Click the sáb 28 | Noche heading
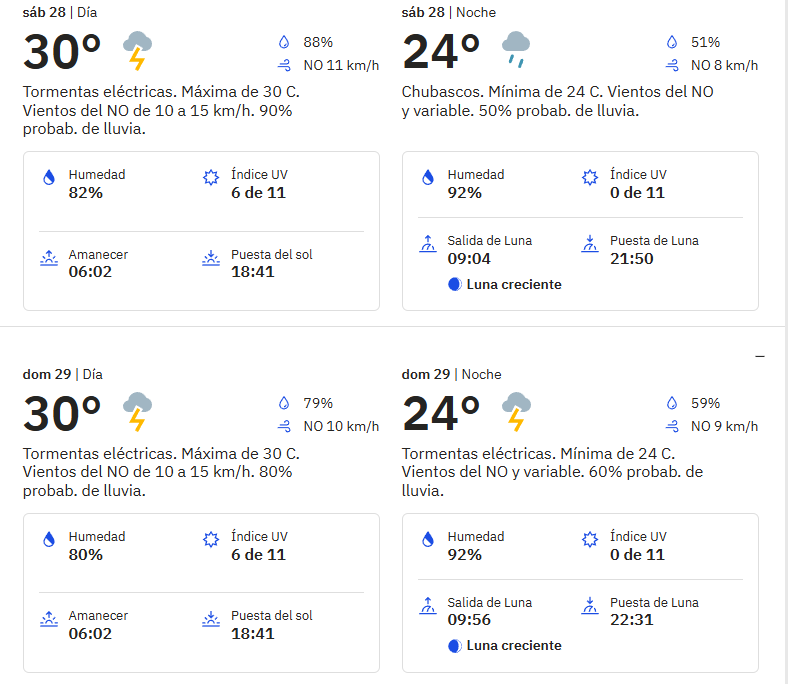Screen dimensions: 788x684 [x=448, y=13]
